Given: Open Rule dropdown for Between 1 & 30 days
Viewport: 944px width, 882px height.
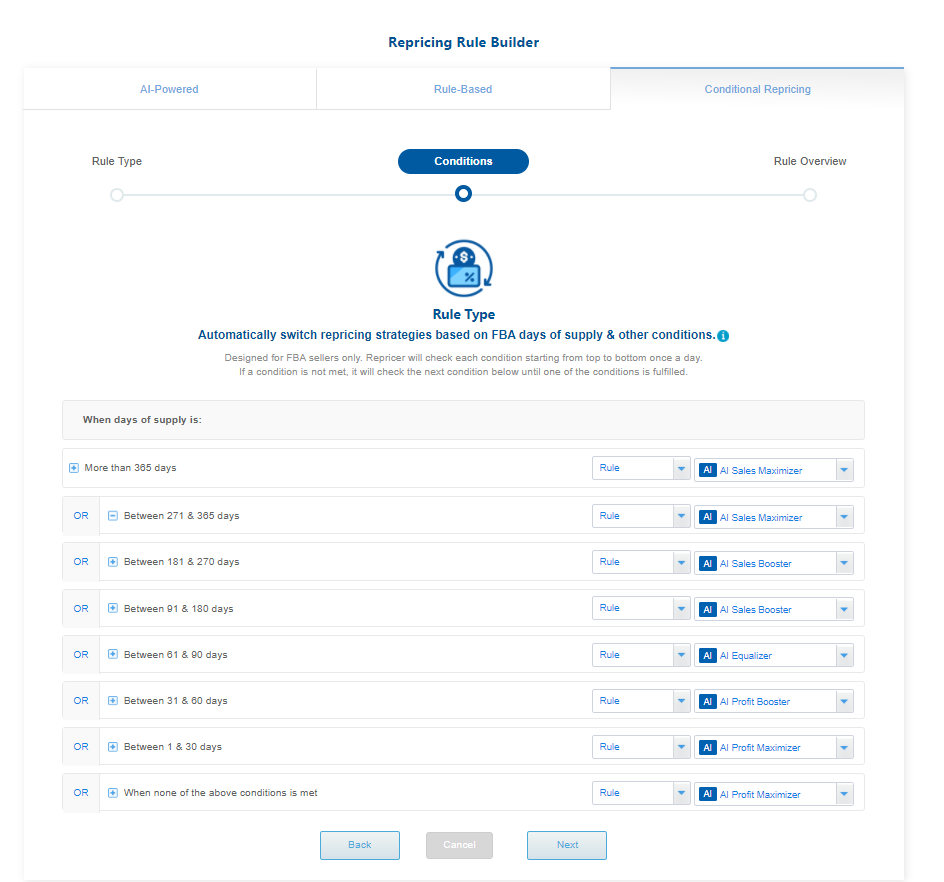Looking at the screenshot, I should [641, 747].
